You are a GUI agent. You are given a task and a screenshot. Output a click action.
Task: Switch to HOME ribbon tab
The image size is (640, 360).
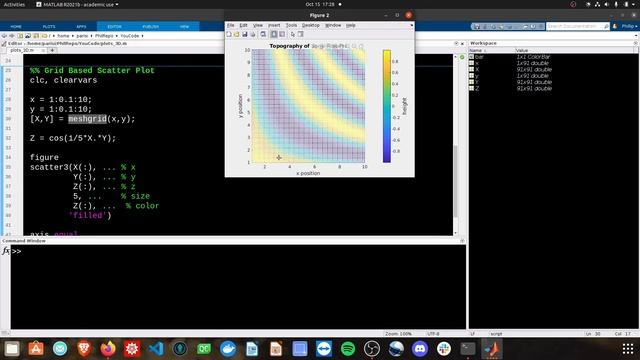coord(16,27)
